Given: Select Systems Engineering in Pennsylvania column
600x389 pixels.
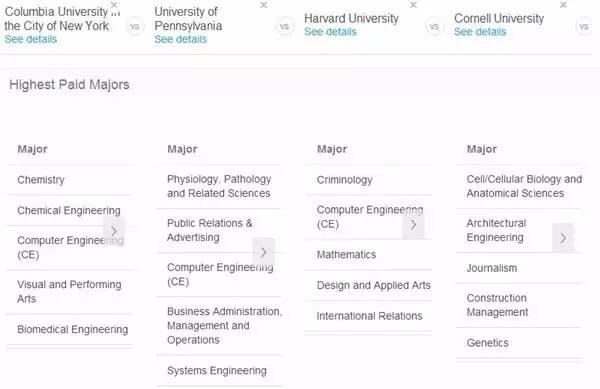Looking at the screenshot, I should pos(217,371).
